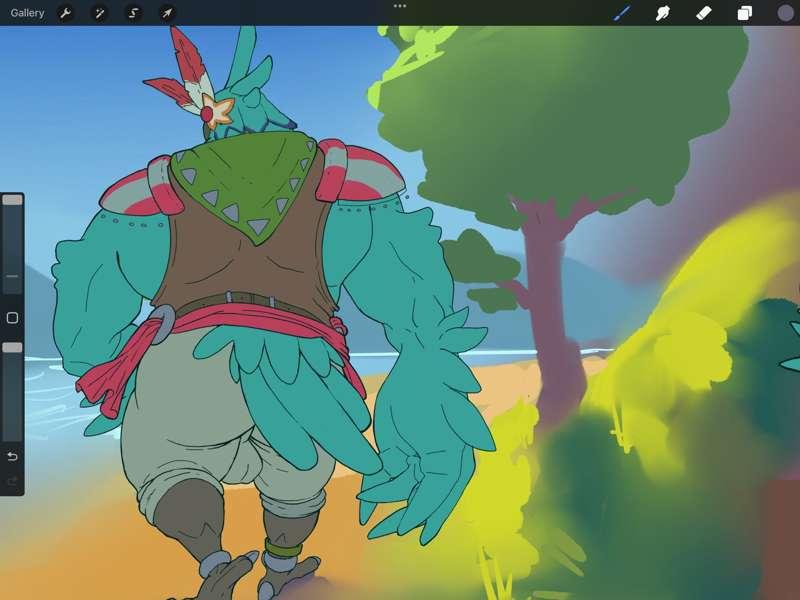Open the Adjustments magic wand menu
Viewport: 800px width, 600px height.
tap(99, 13)
